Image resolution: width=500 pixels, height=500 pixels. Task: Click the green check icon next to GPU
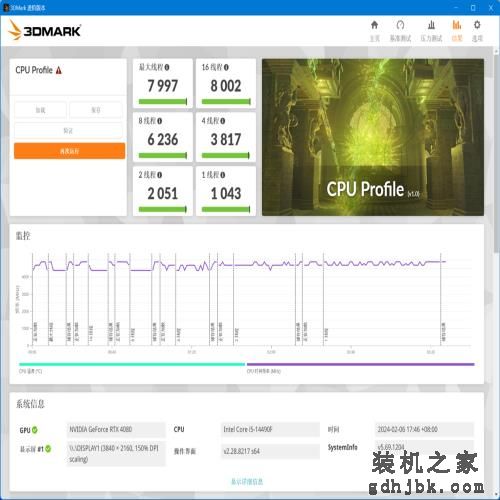tap(35, 430)
